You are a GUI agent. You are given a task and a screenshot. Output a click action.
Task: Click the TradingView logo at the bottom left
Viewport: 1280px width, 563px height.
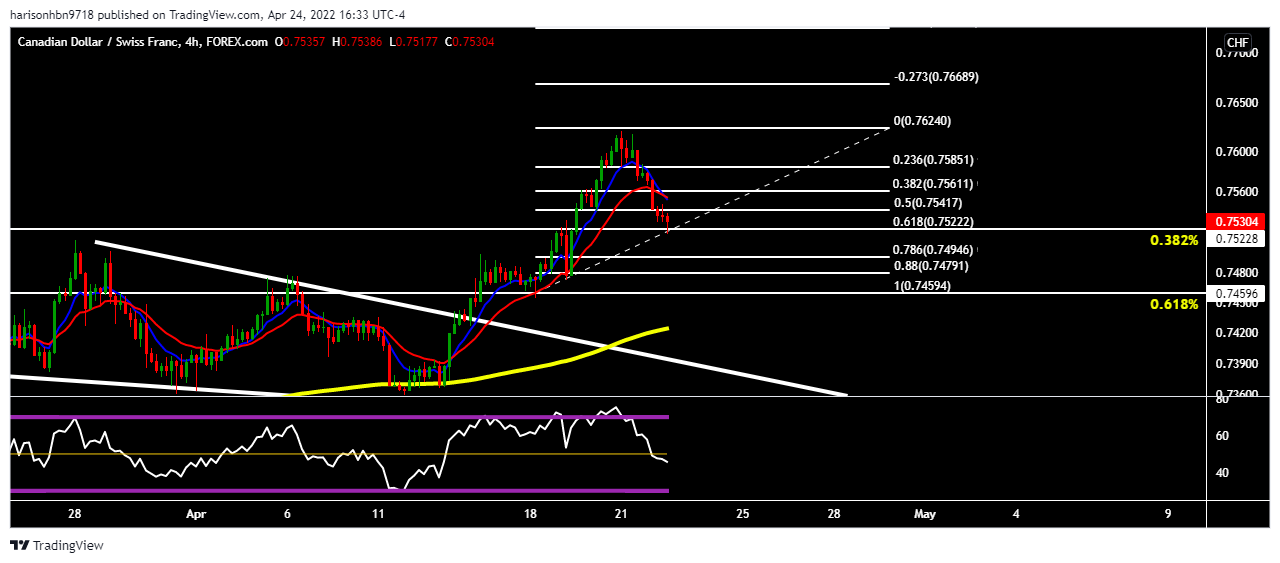click(57, 545)
